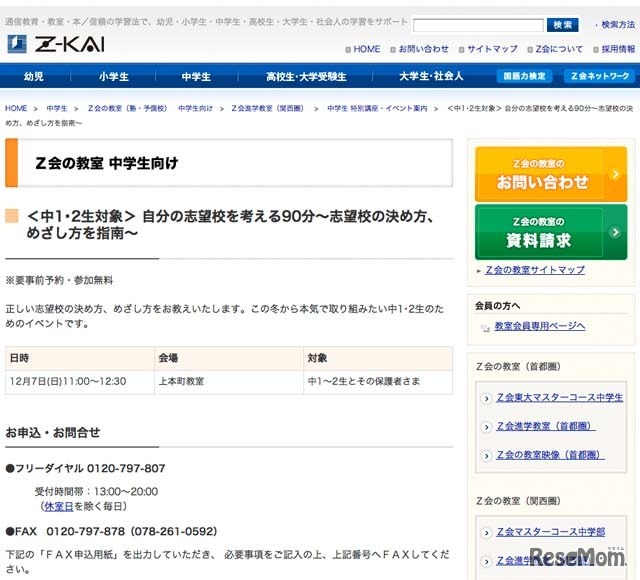This screenshot has width=640, height=580.
Task: Click the Z会の教室 中学生向け heading
Action: [x=107, y=163]
